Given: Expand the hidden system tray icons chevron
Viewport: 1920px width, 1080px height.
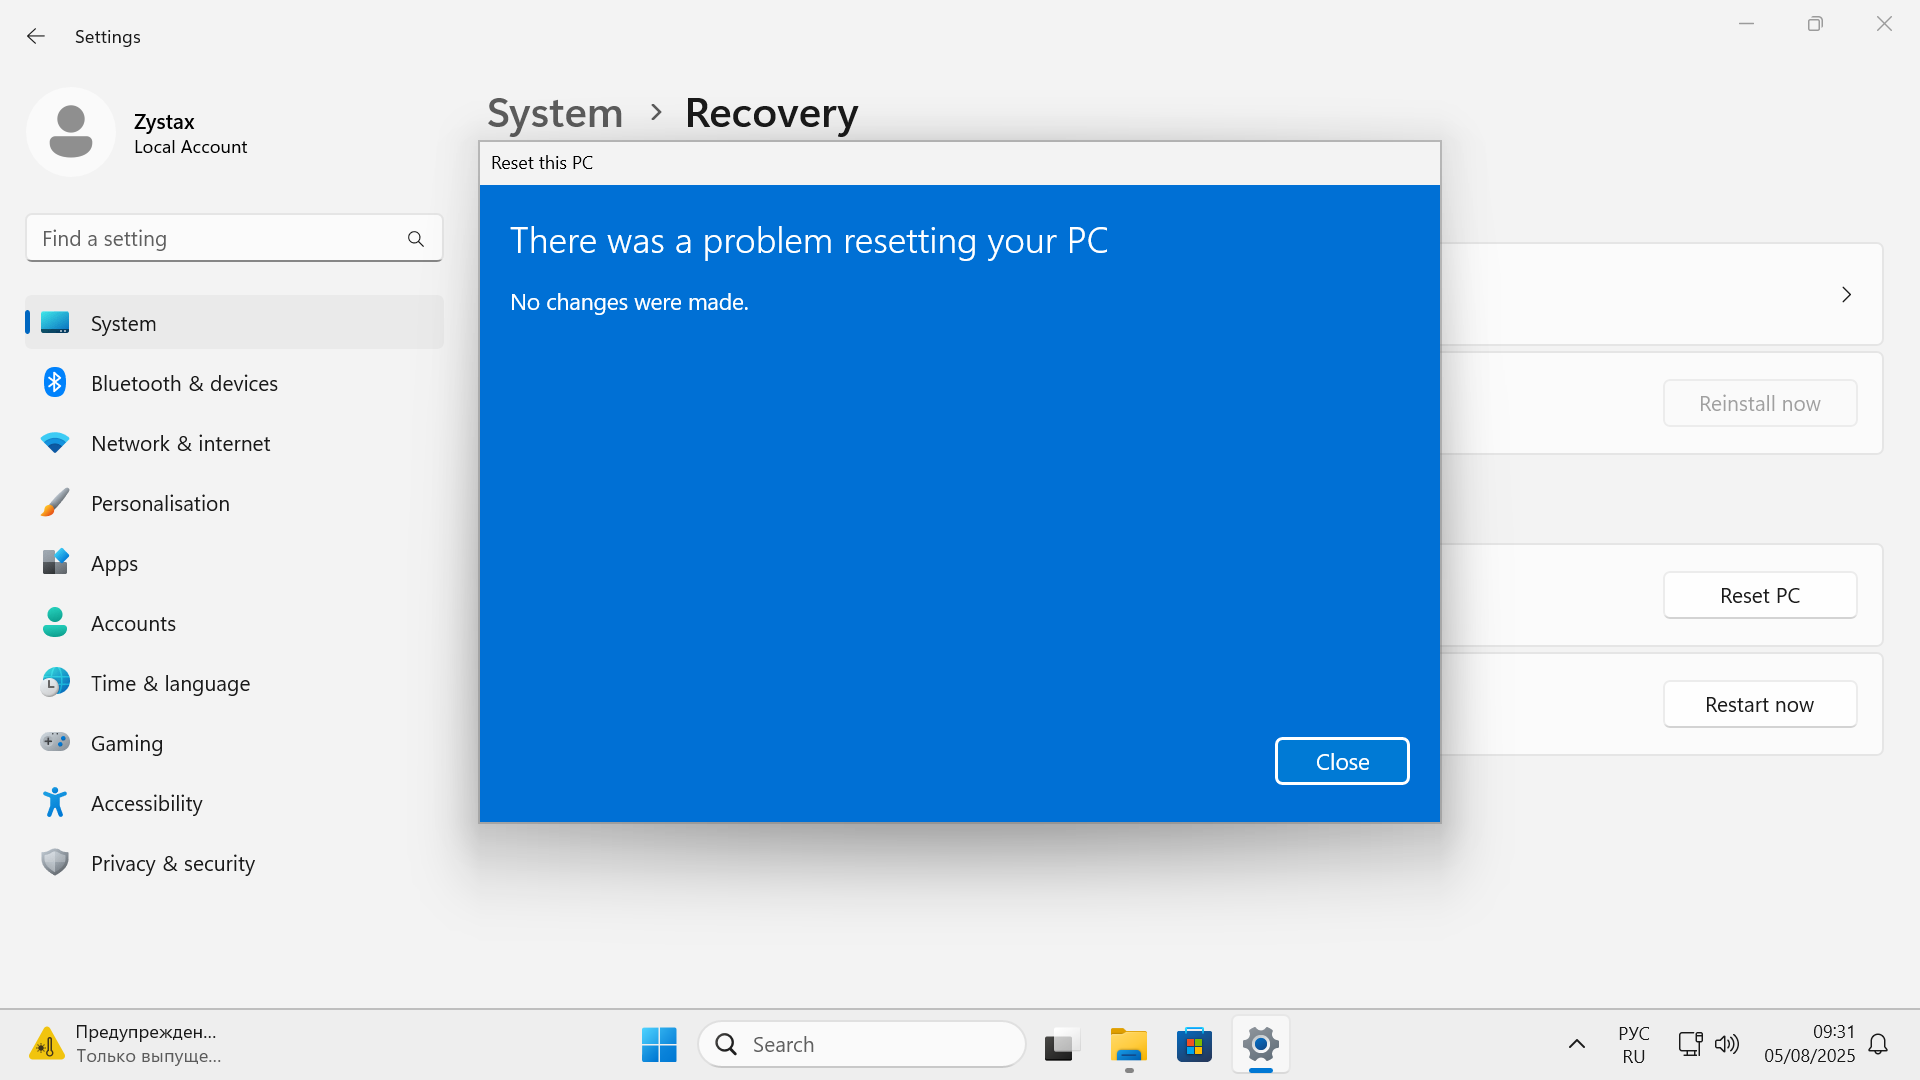Looking at the screenshot, I should click(x=1577, y=1045).
